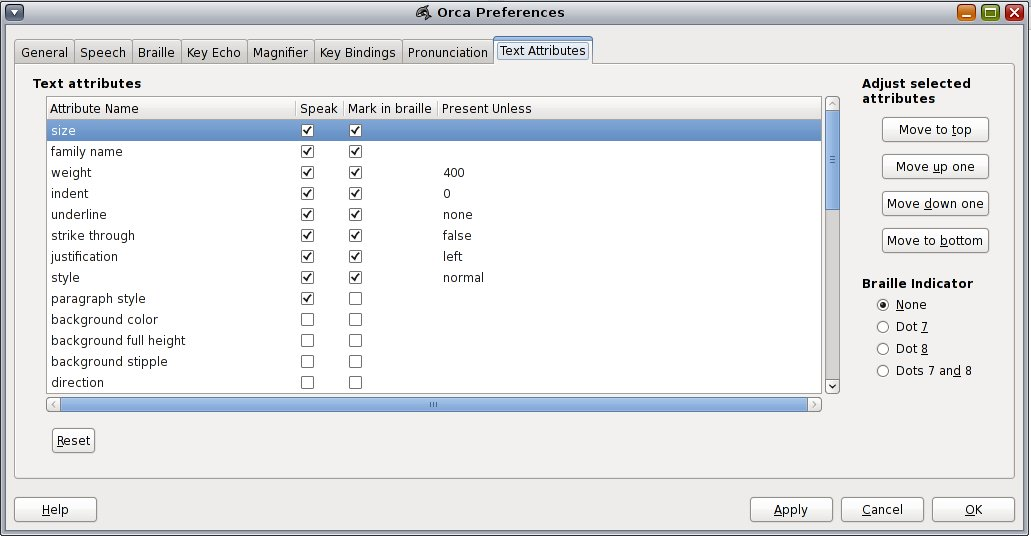Image resolution: width=1031 pixels, height=536 pixels.
Task: Enable Speak for background stipple
Action: click(307, 362)
